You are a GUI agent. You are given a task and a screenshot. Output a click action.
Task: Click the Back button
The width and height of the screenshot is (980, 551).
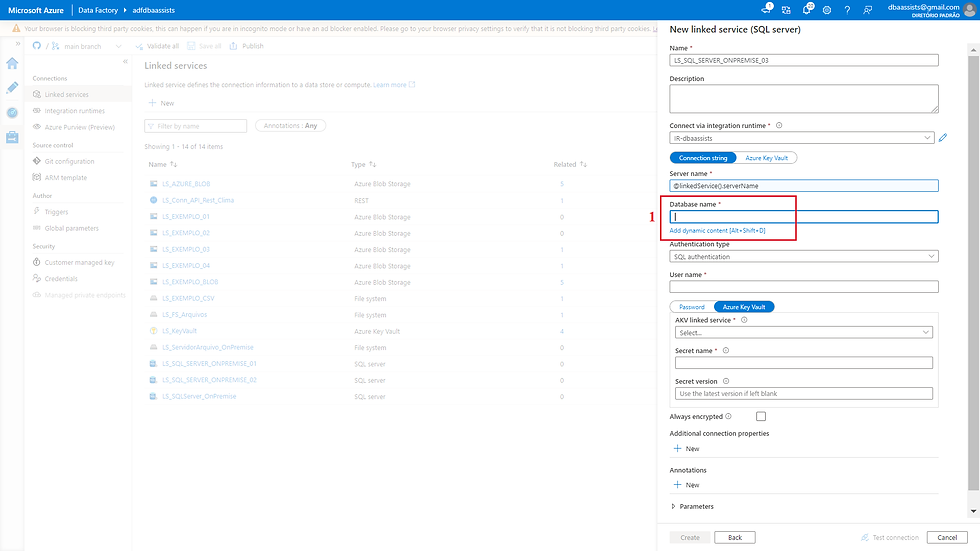point(735,537)
